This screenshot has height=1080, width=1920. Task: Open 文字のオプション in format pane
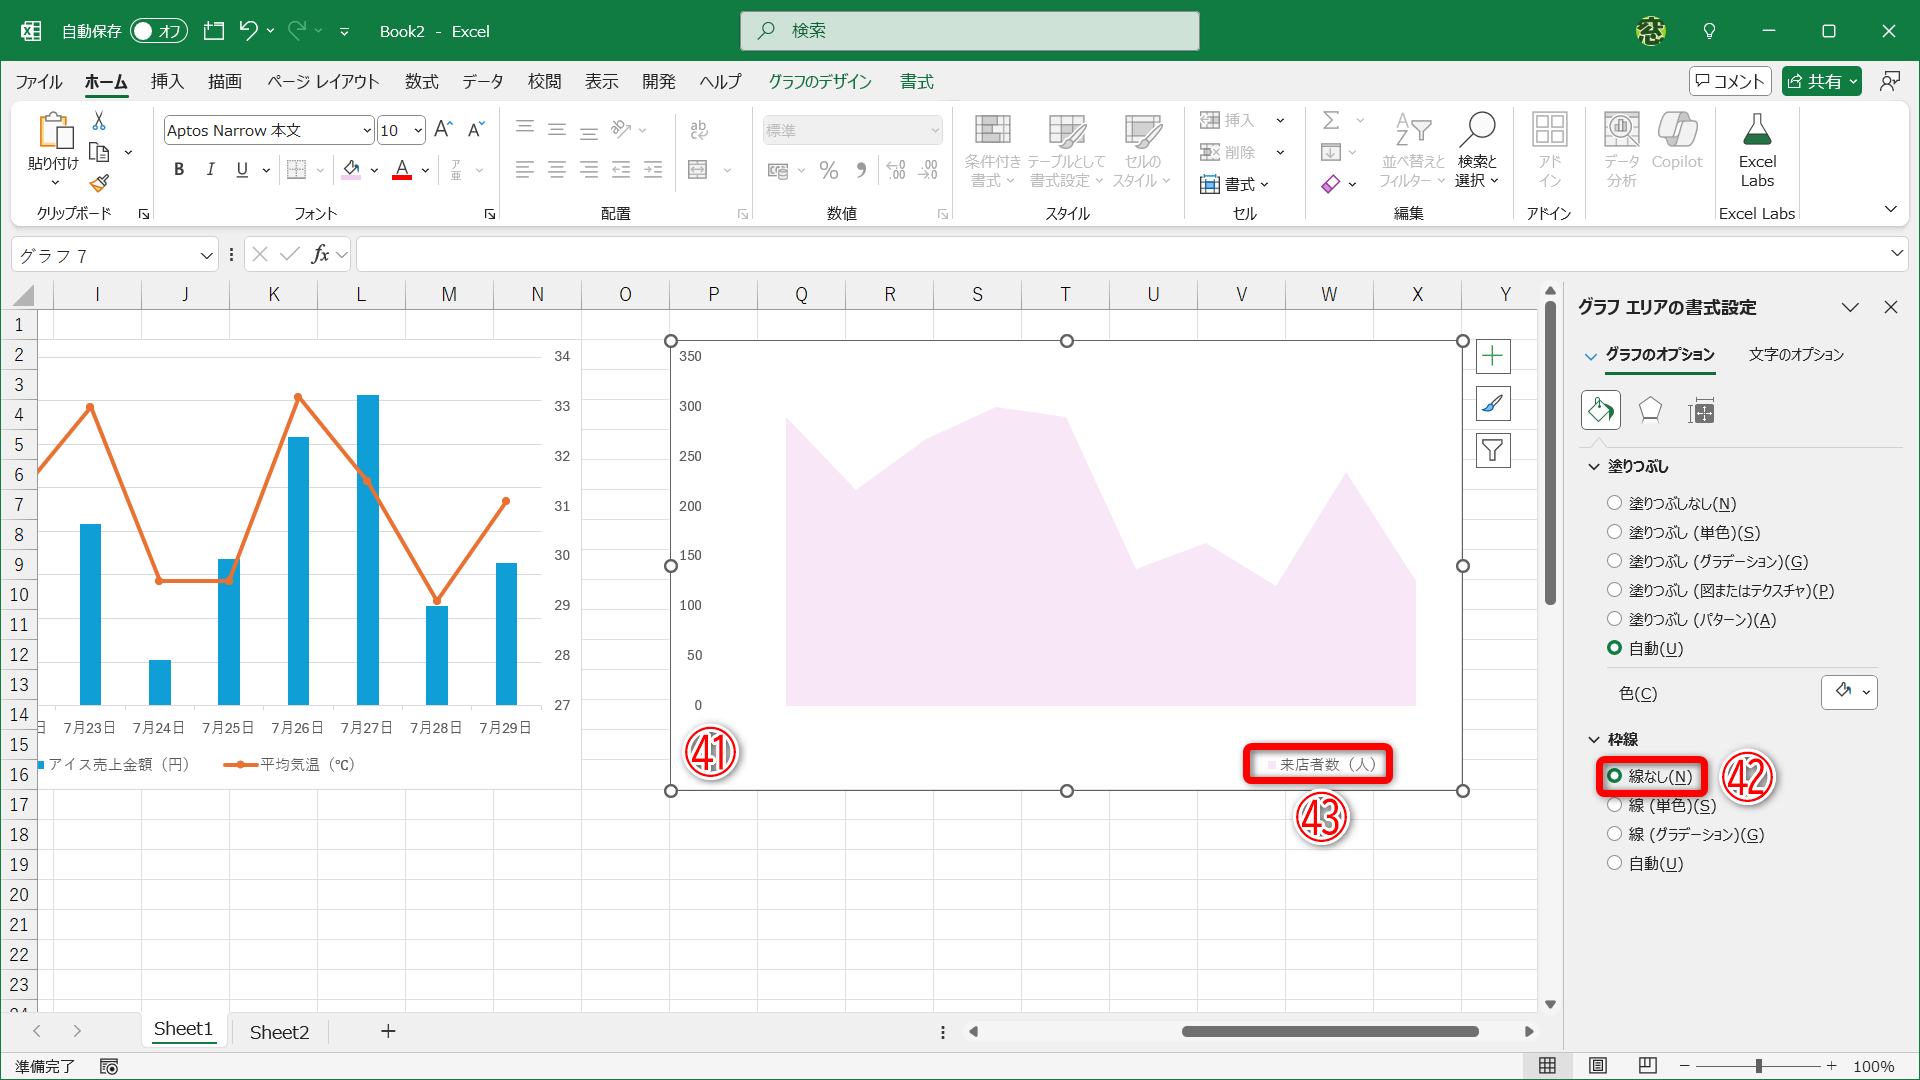[x=1796, y=355]
